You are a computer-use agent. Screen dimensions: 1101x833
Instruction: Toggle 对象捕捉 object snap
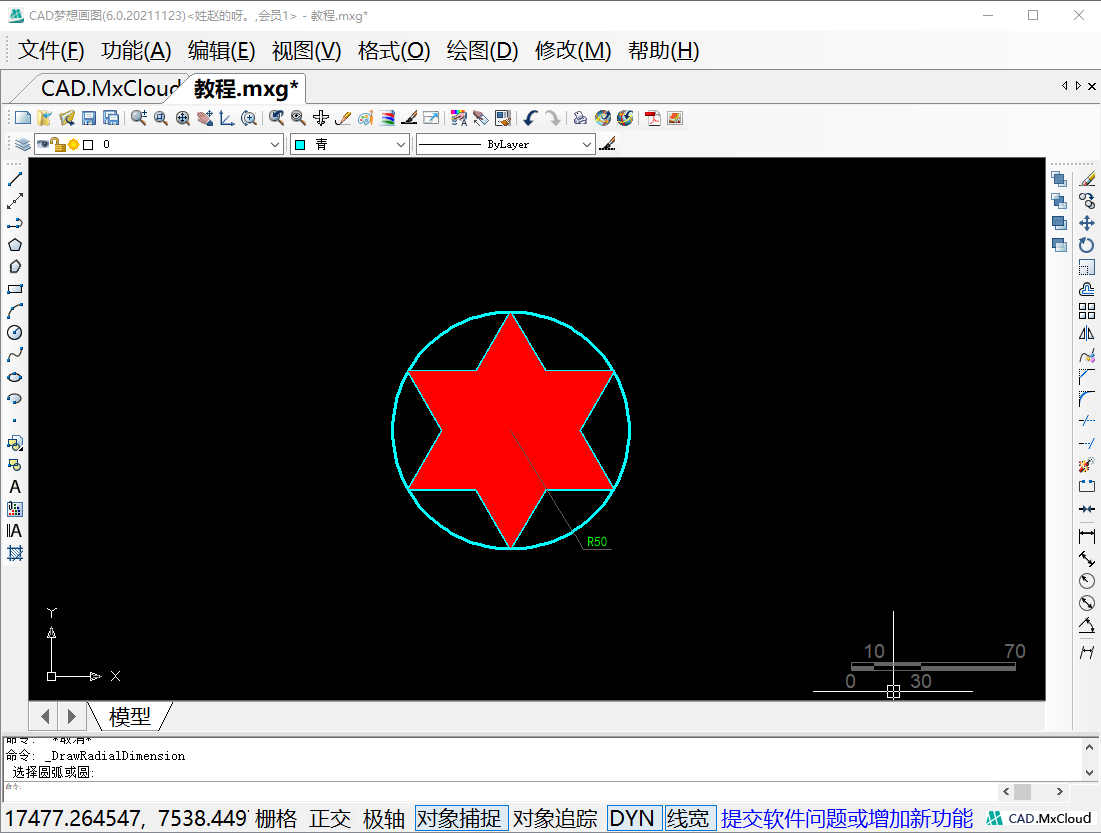click(461, 818)
